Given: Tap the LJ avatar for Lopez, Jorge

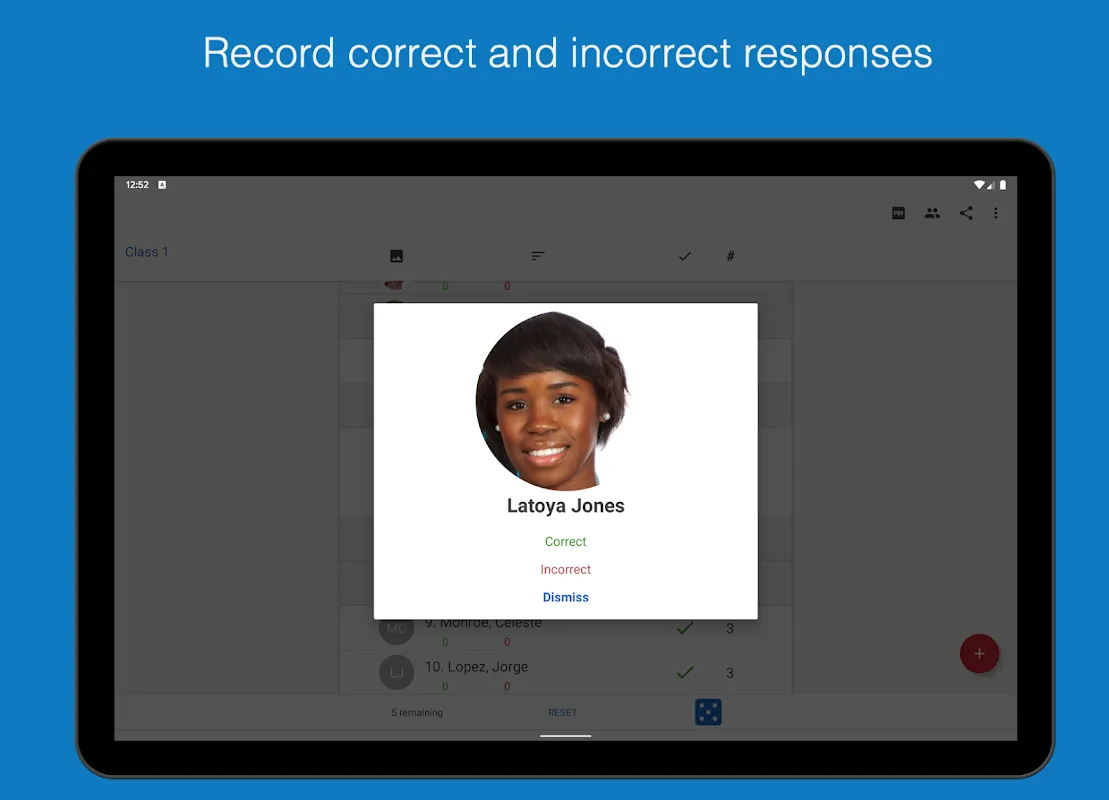Looking at the screenshot, I should tap(396, 673).
